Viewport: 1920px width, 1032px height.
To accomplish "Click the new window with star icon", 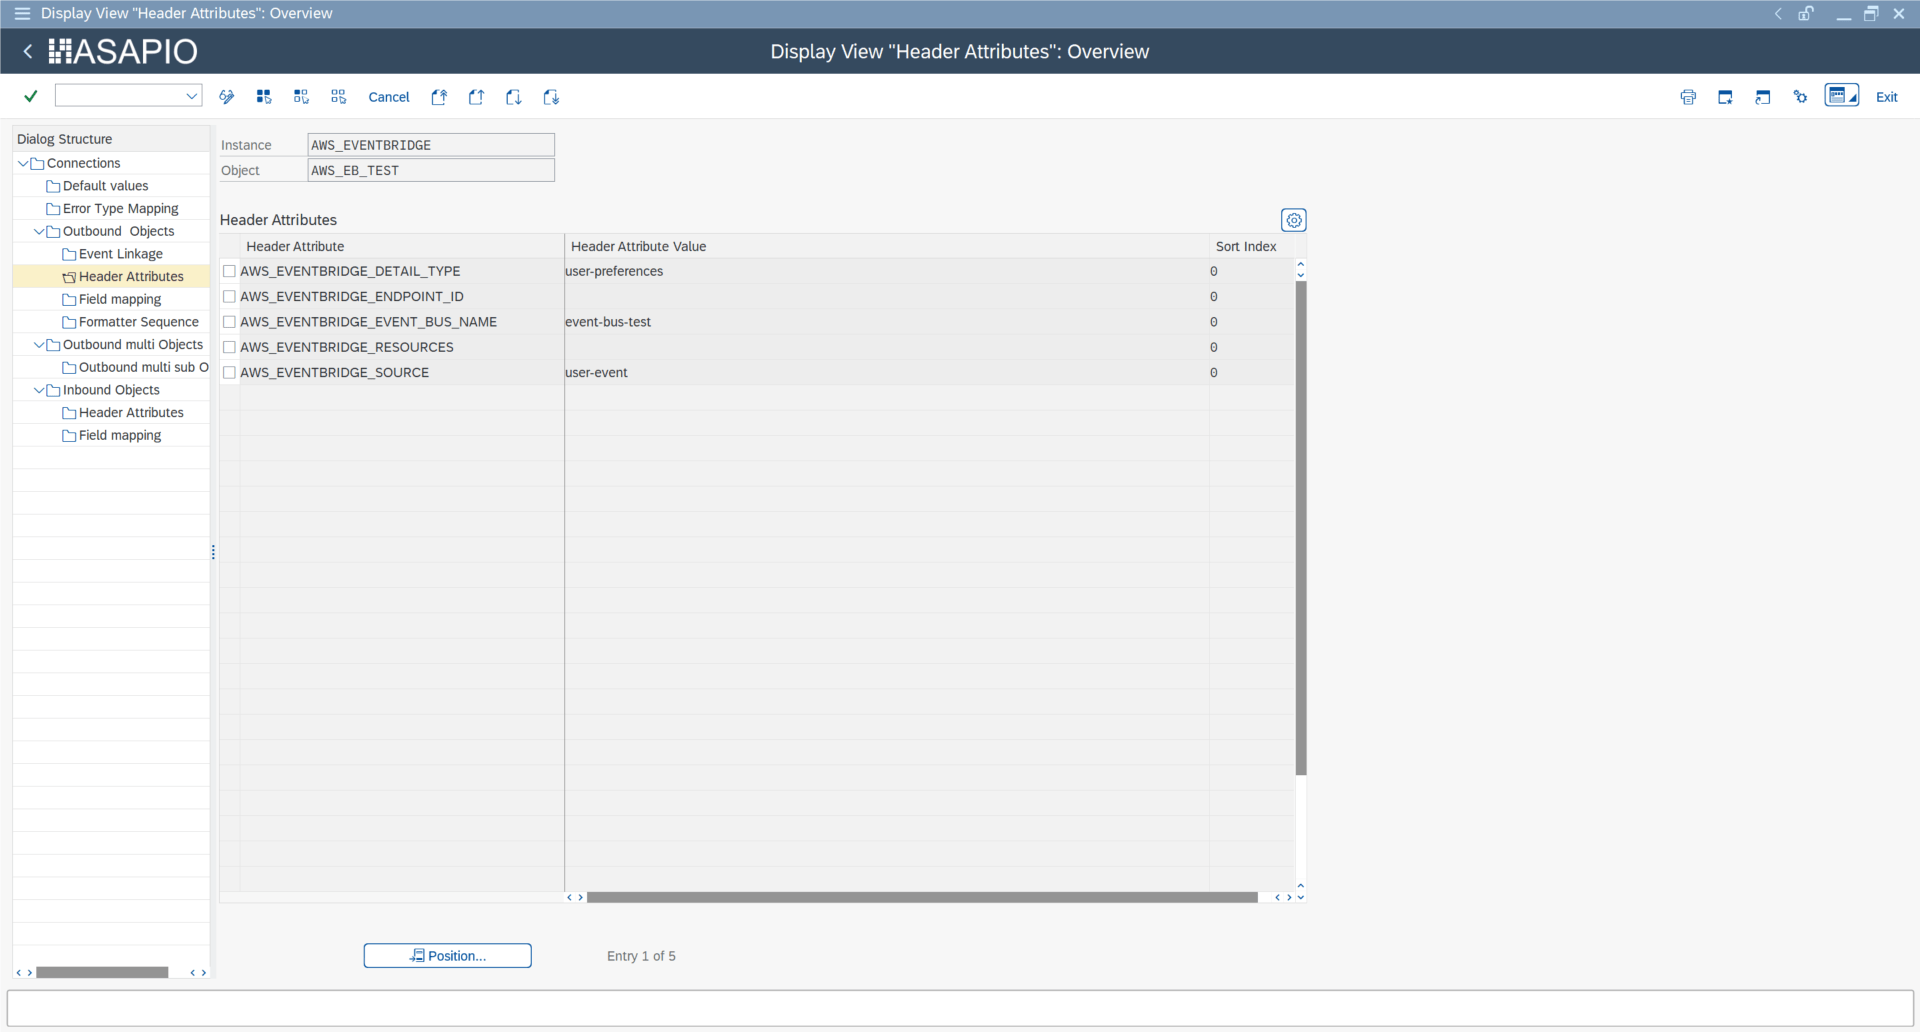I will click(1725, 97).
